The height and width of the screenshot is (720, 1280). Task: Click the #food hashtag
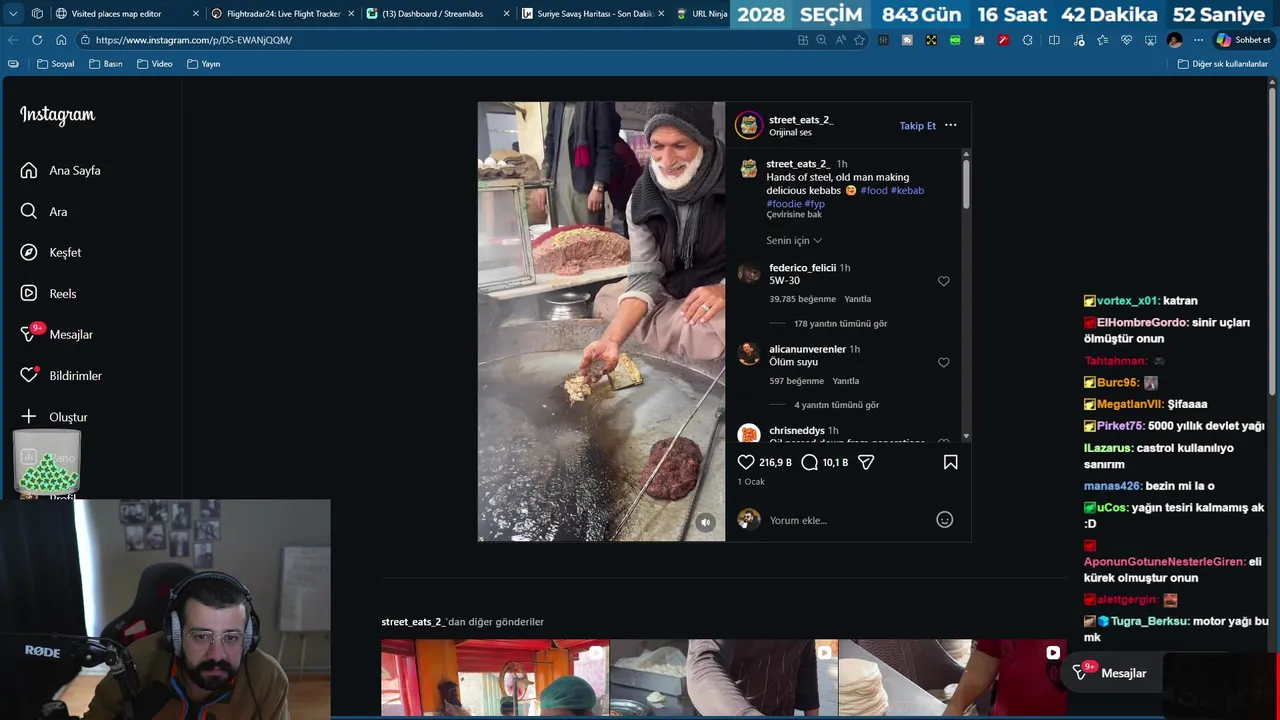(873, 190)
